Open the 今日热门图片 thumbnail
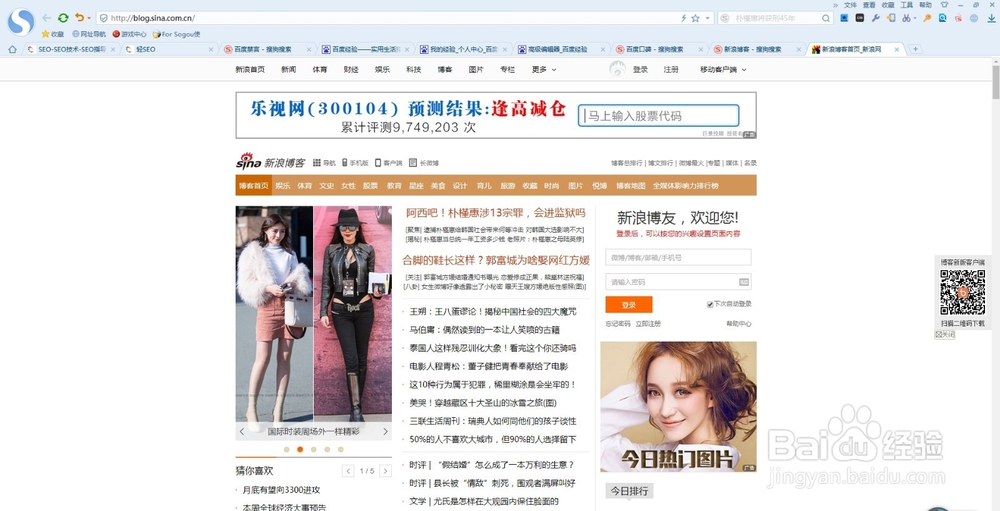This screenshot has height=511, width=1000. click(679, 406)
